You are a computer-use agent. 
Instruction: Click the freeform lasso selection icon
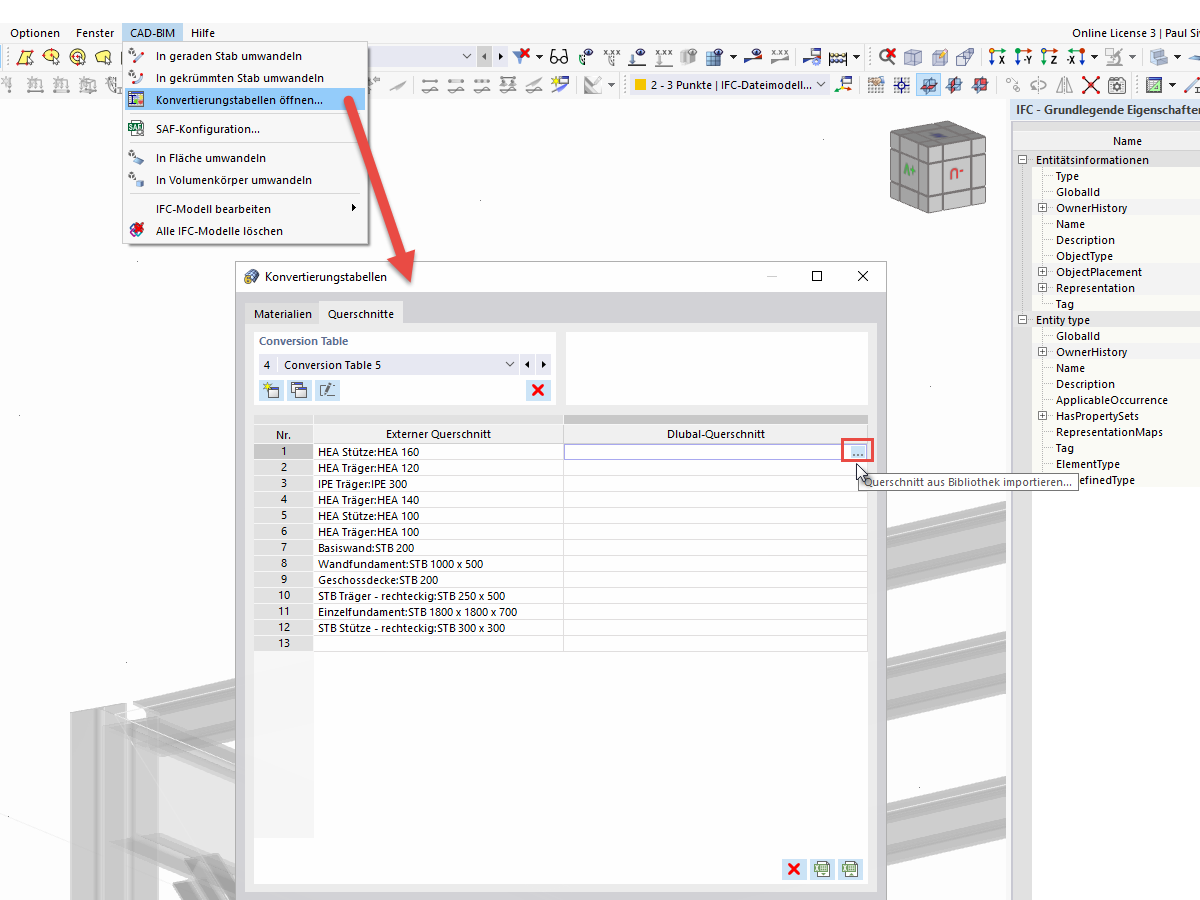pos(103,56)
